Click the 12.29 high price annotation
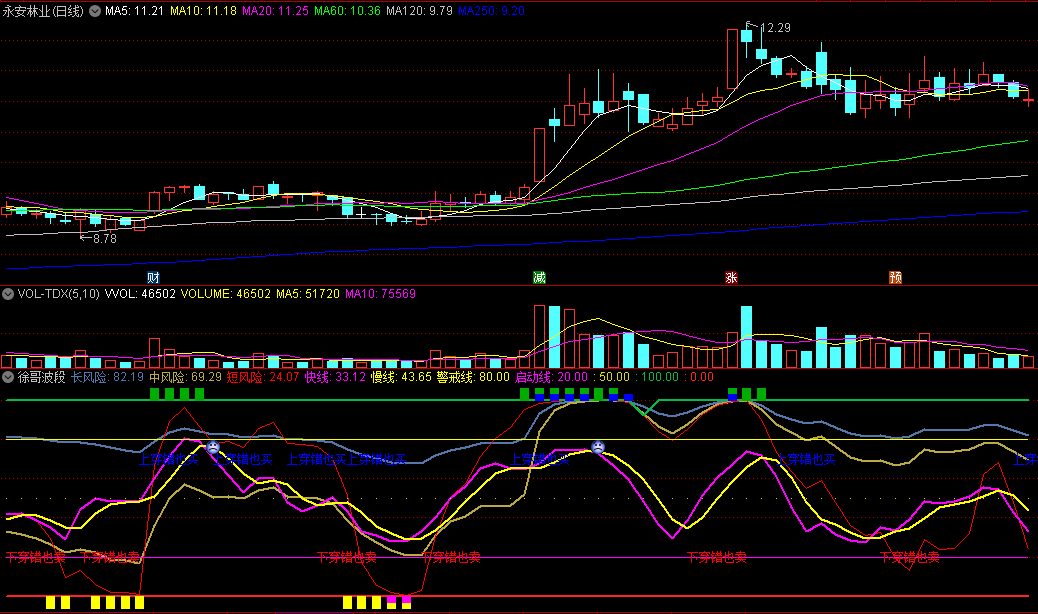The width and height of the screenshot is (1038, 614). [775, 28]
